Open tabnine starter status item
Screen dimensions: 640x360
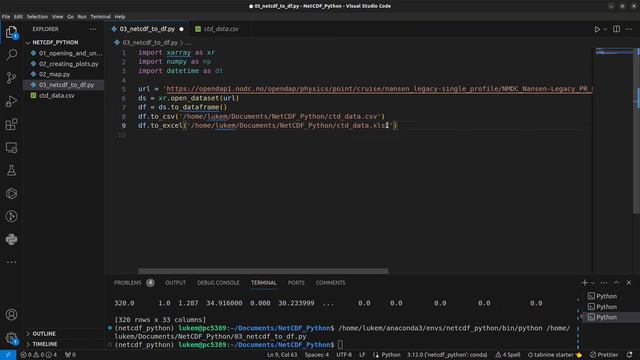(x=555, y=355)
